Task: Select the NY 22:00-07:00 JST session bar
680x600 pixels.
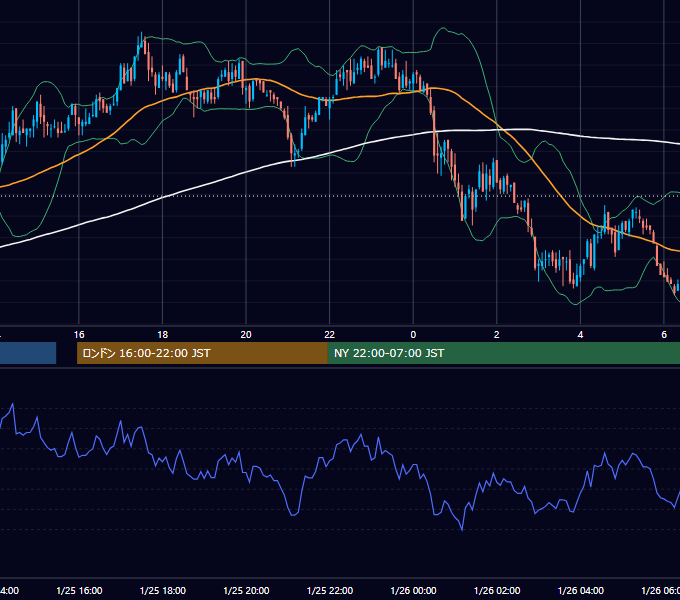Action: tap(503, 353)
